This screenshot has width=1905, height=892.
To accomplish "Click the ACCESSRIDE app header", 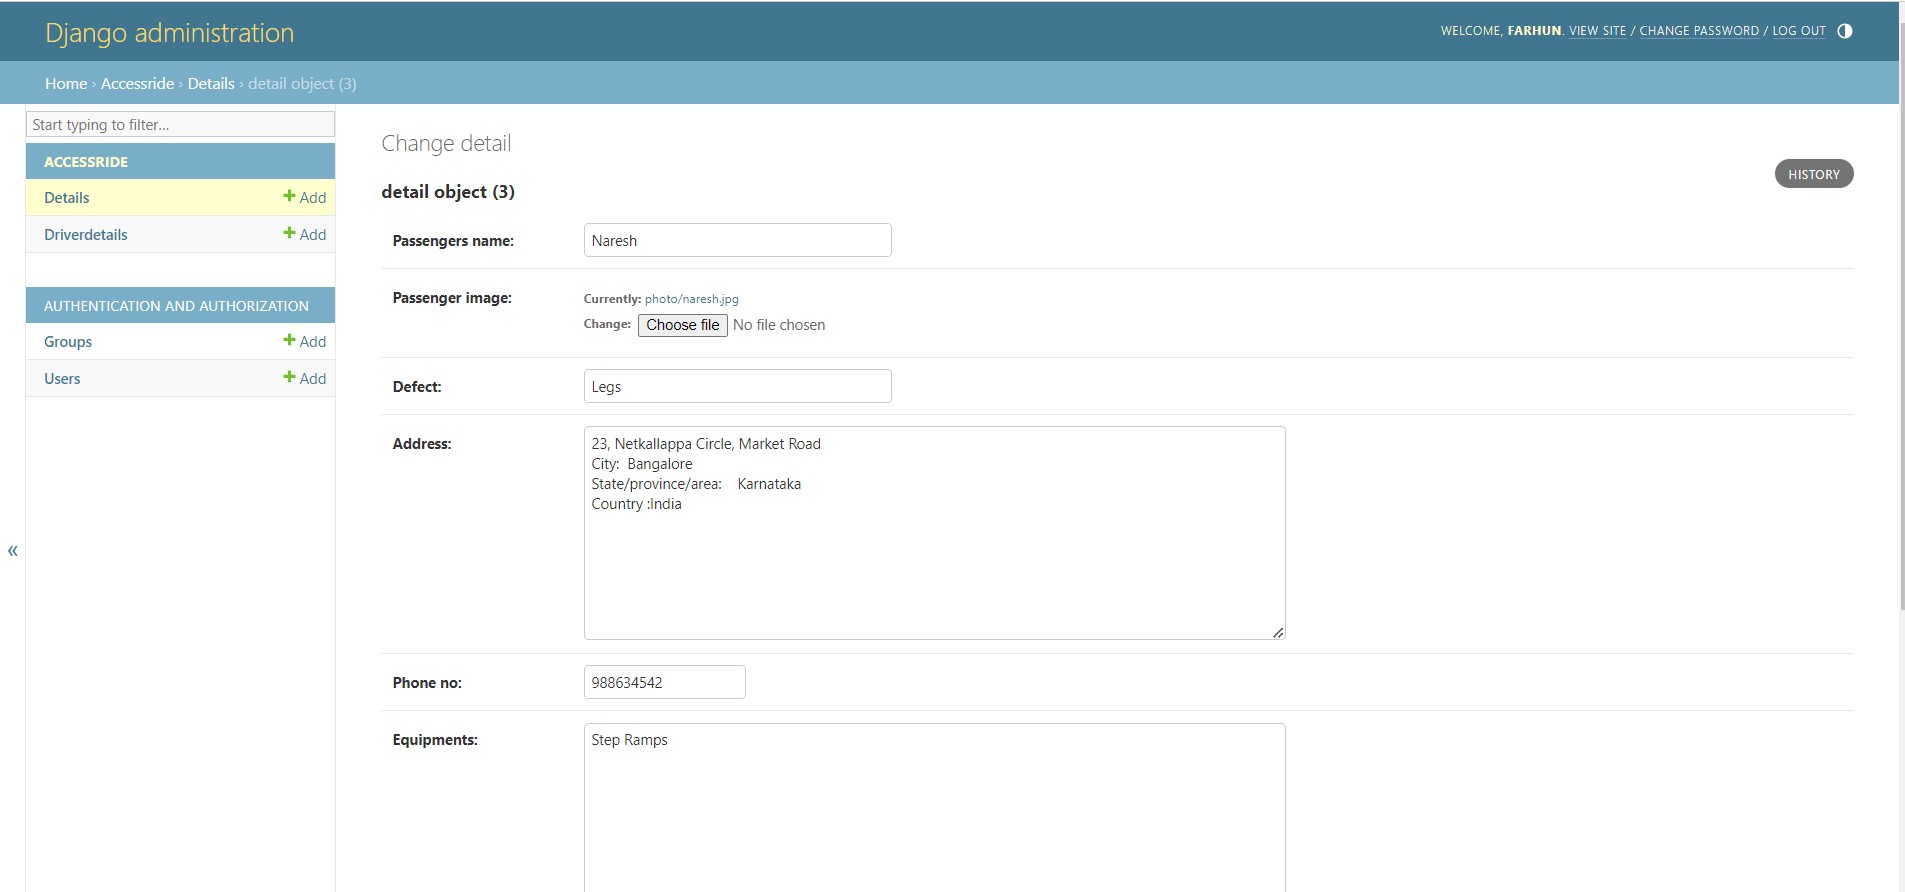I will [x=86, y=161].
